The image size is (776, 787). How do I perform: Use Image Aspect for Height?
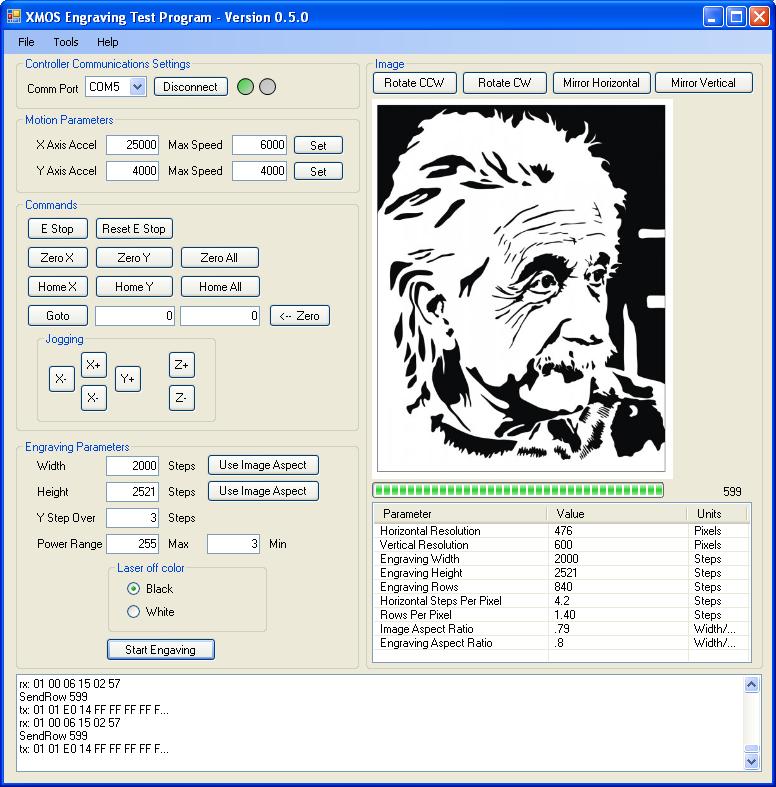click(263, 491)
